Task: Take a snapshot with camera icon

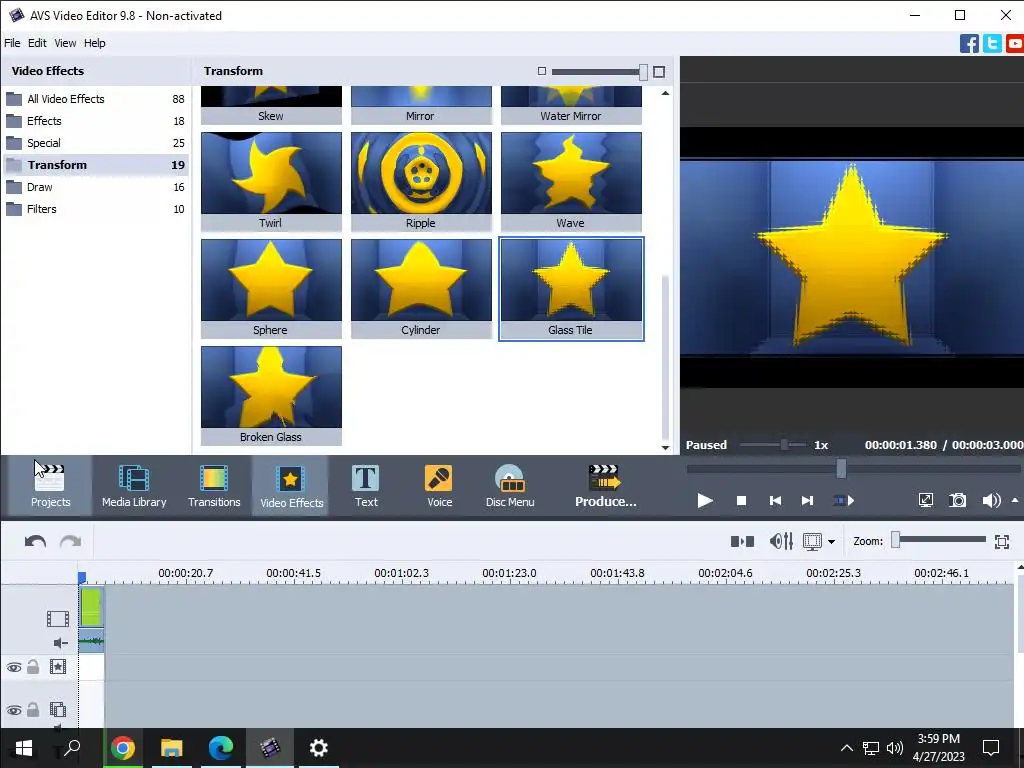Action: [957, 501]
